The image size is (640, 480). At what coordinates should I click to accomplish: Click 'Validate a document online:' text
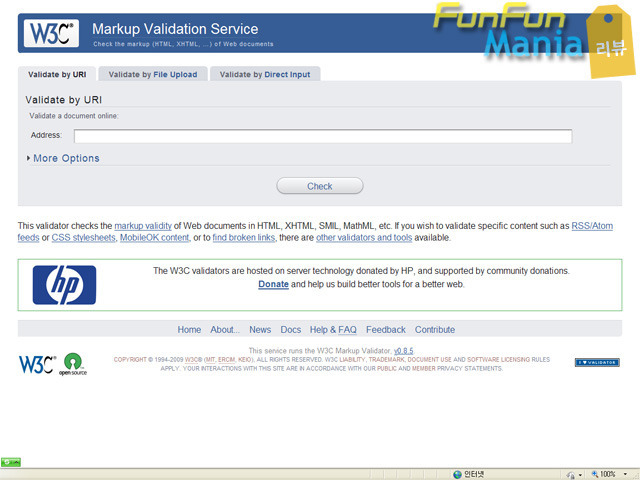click(x=74, y=116)
